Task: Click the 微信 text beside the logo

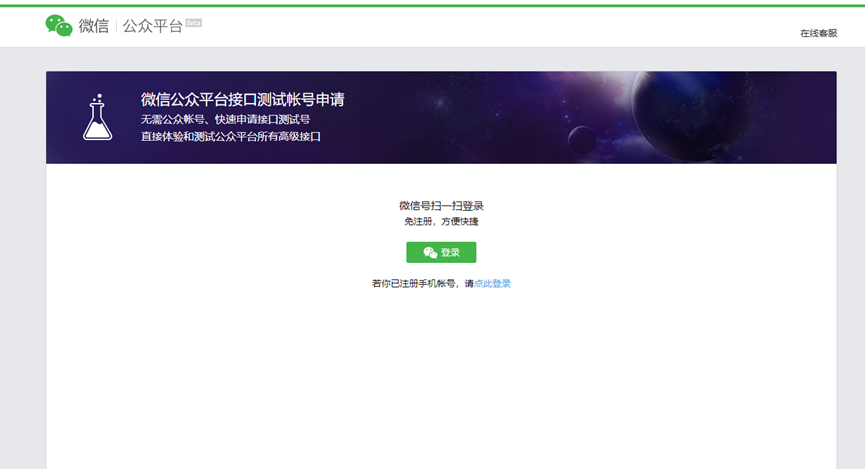Action: click(x=94, y=26)
